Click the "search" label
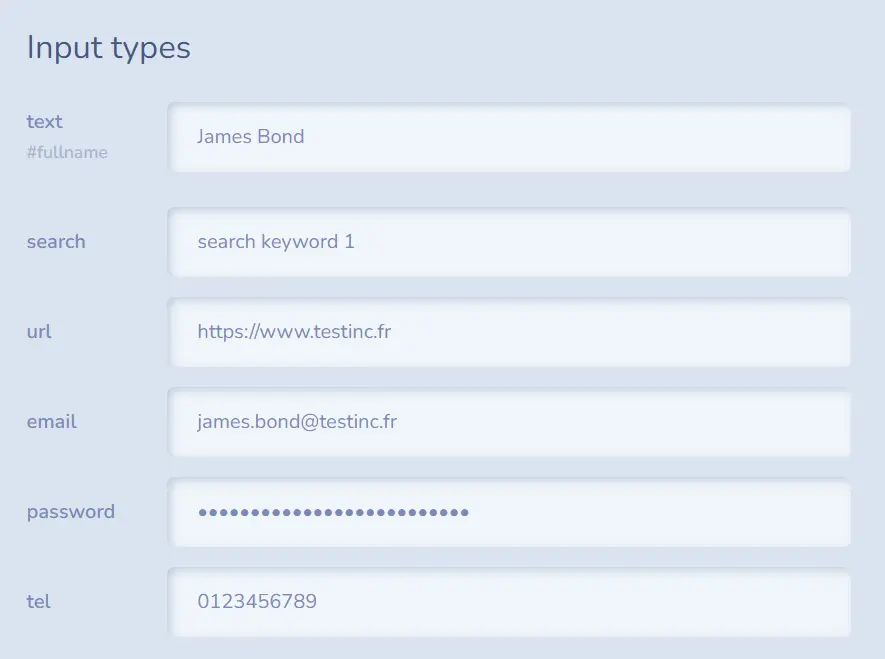 (x=56, y=241)
